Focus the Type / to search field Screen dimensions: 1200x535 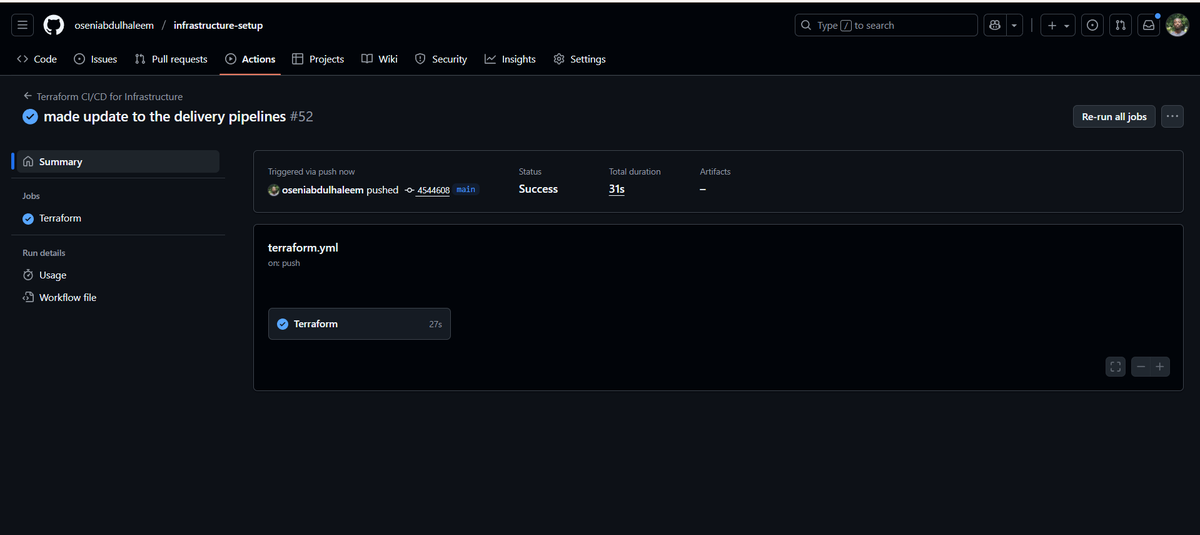click(x=886, y=25)
